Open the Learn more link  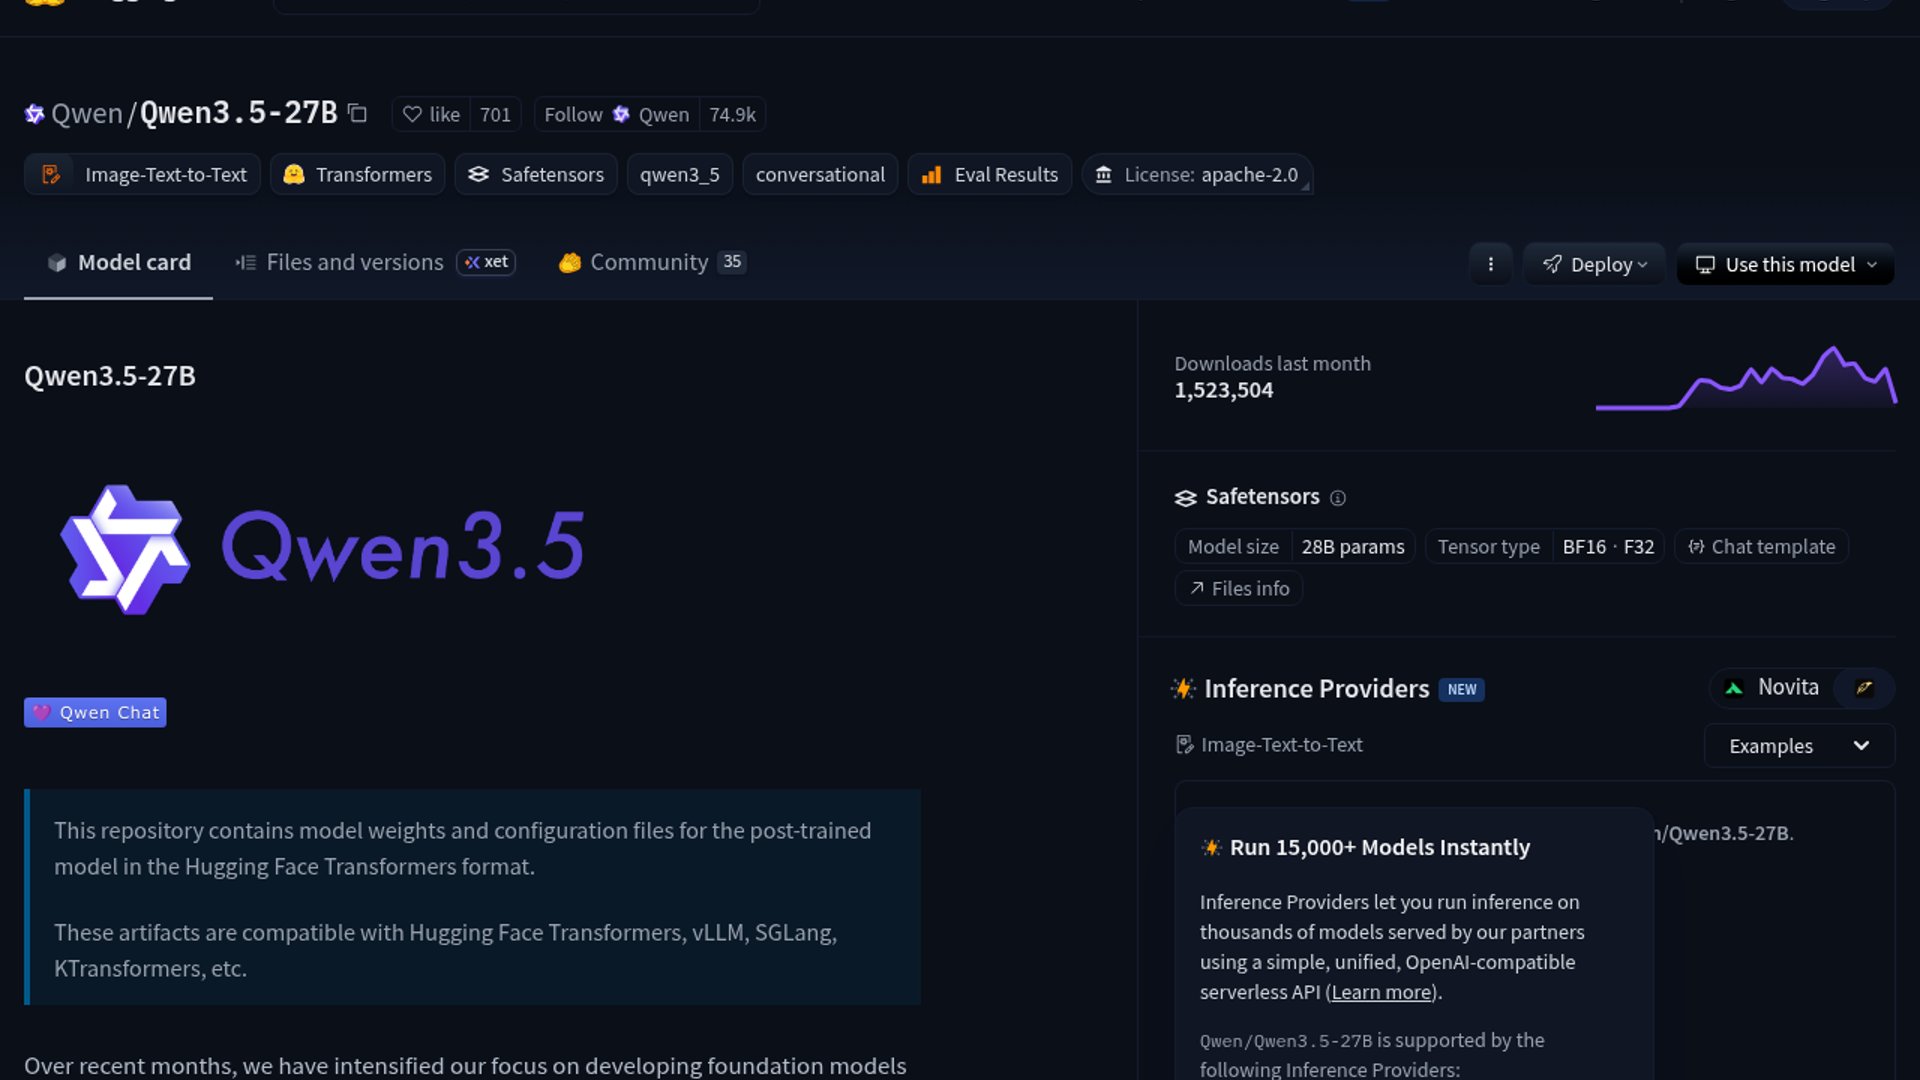tap(1381, 992)
